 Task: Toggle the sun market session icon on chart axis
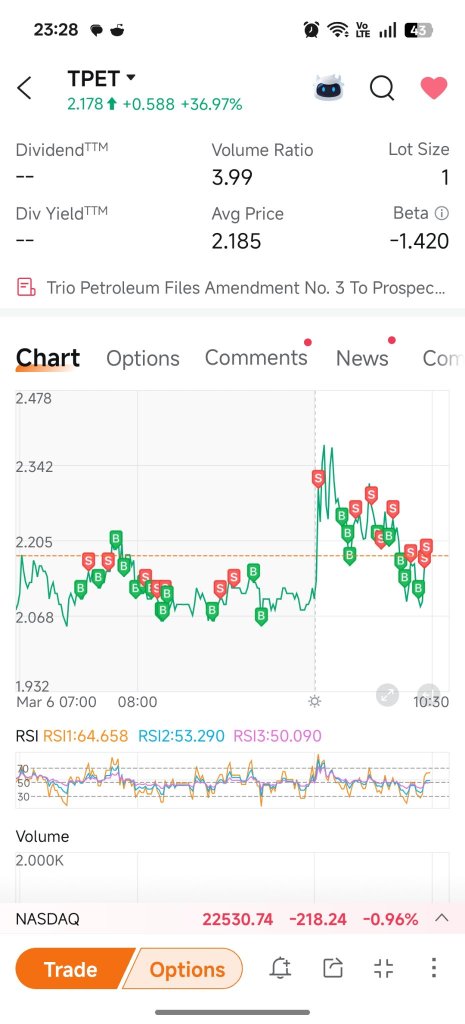(x=315, y=702)
